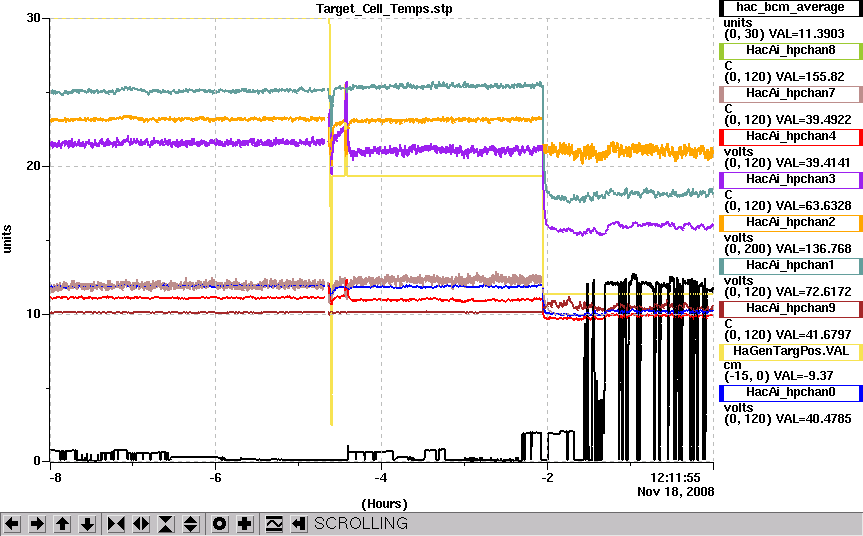This screenshot has width=863, height=536.
Task: Click the vertical diamond Y-zoom icon
Action: [190, 523]
